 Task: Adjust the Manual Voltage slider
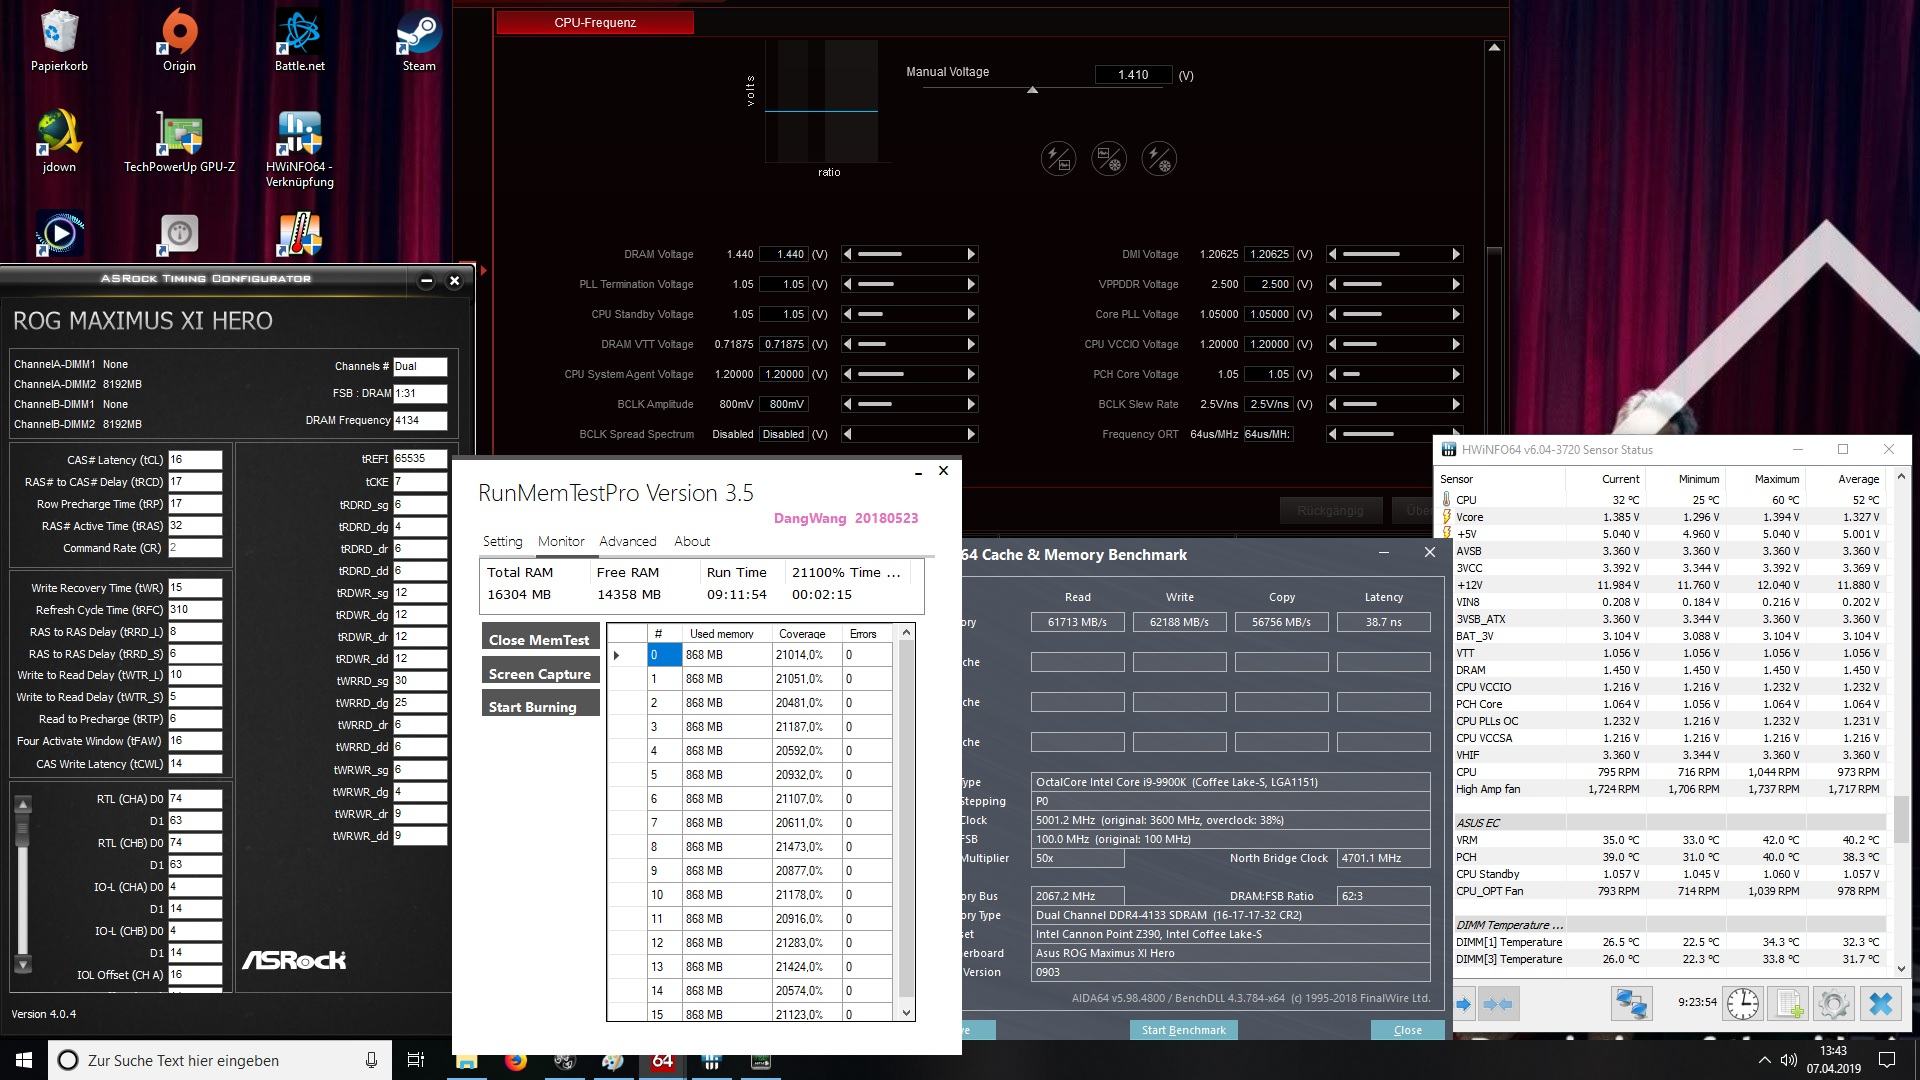(1033, 90)
